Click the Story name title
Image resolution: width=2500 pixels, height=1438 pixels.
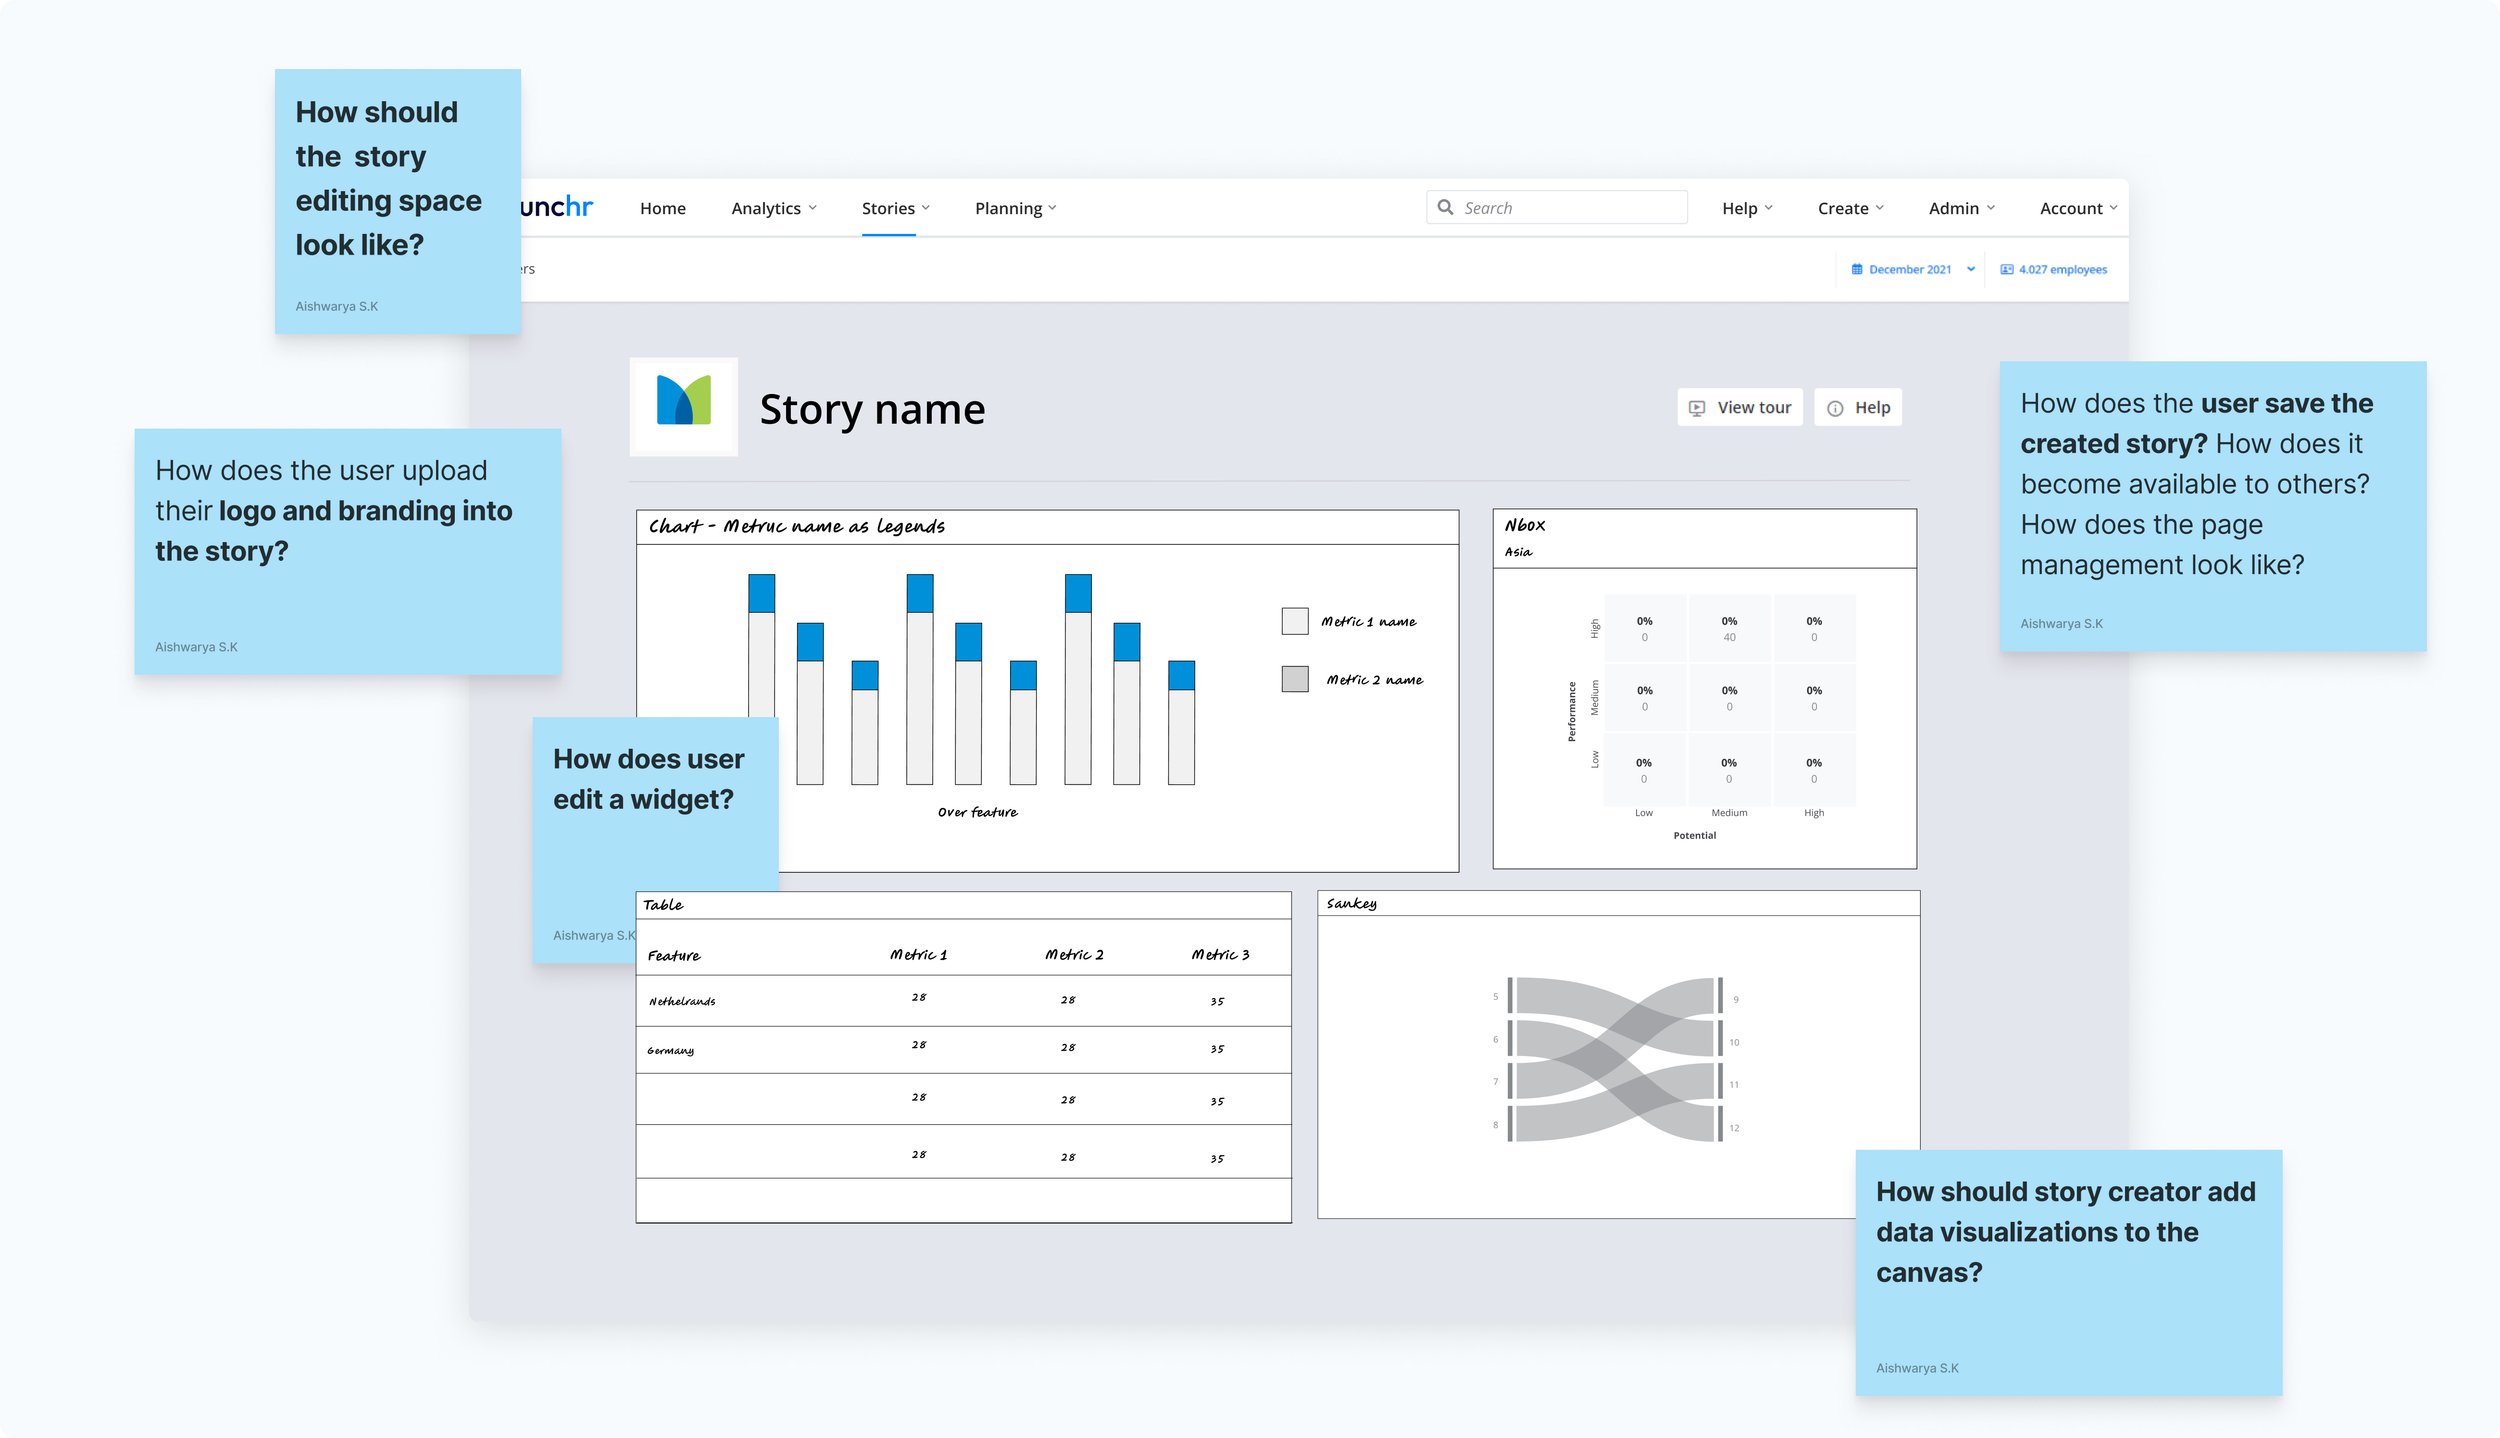pos(872,409)
